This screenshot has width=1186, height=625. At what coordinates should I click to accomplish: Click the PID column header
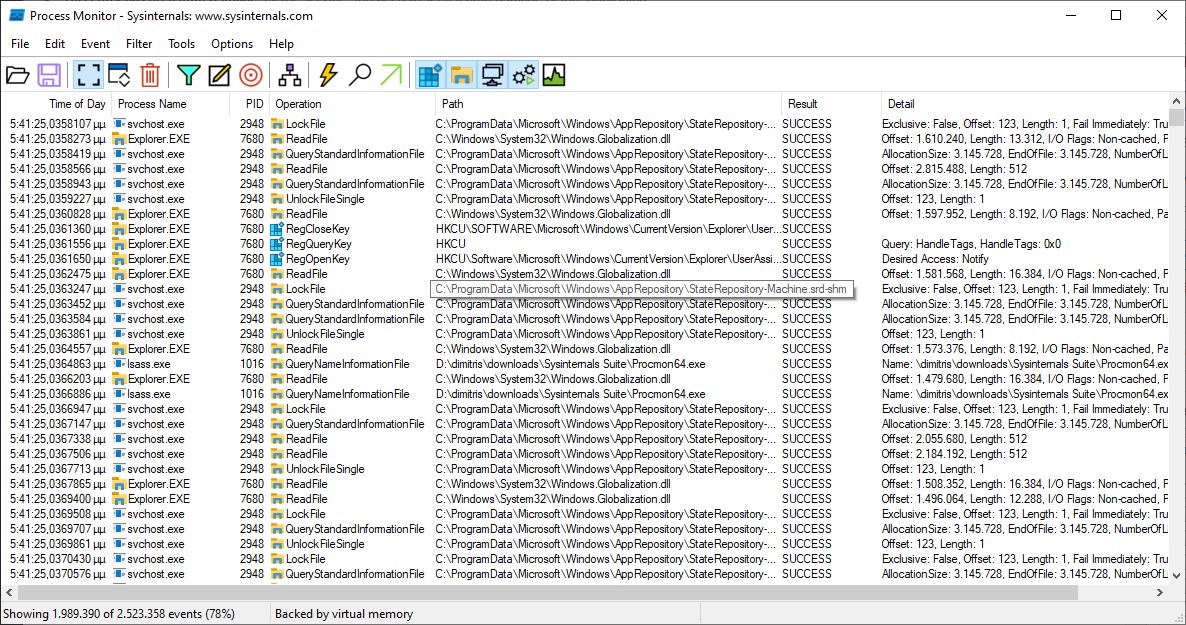pyautogui.click(x=250, y=104)
